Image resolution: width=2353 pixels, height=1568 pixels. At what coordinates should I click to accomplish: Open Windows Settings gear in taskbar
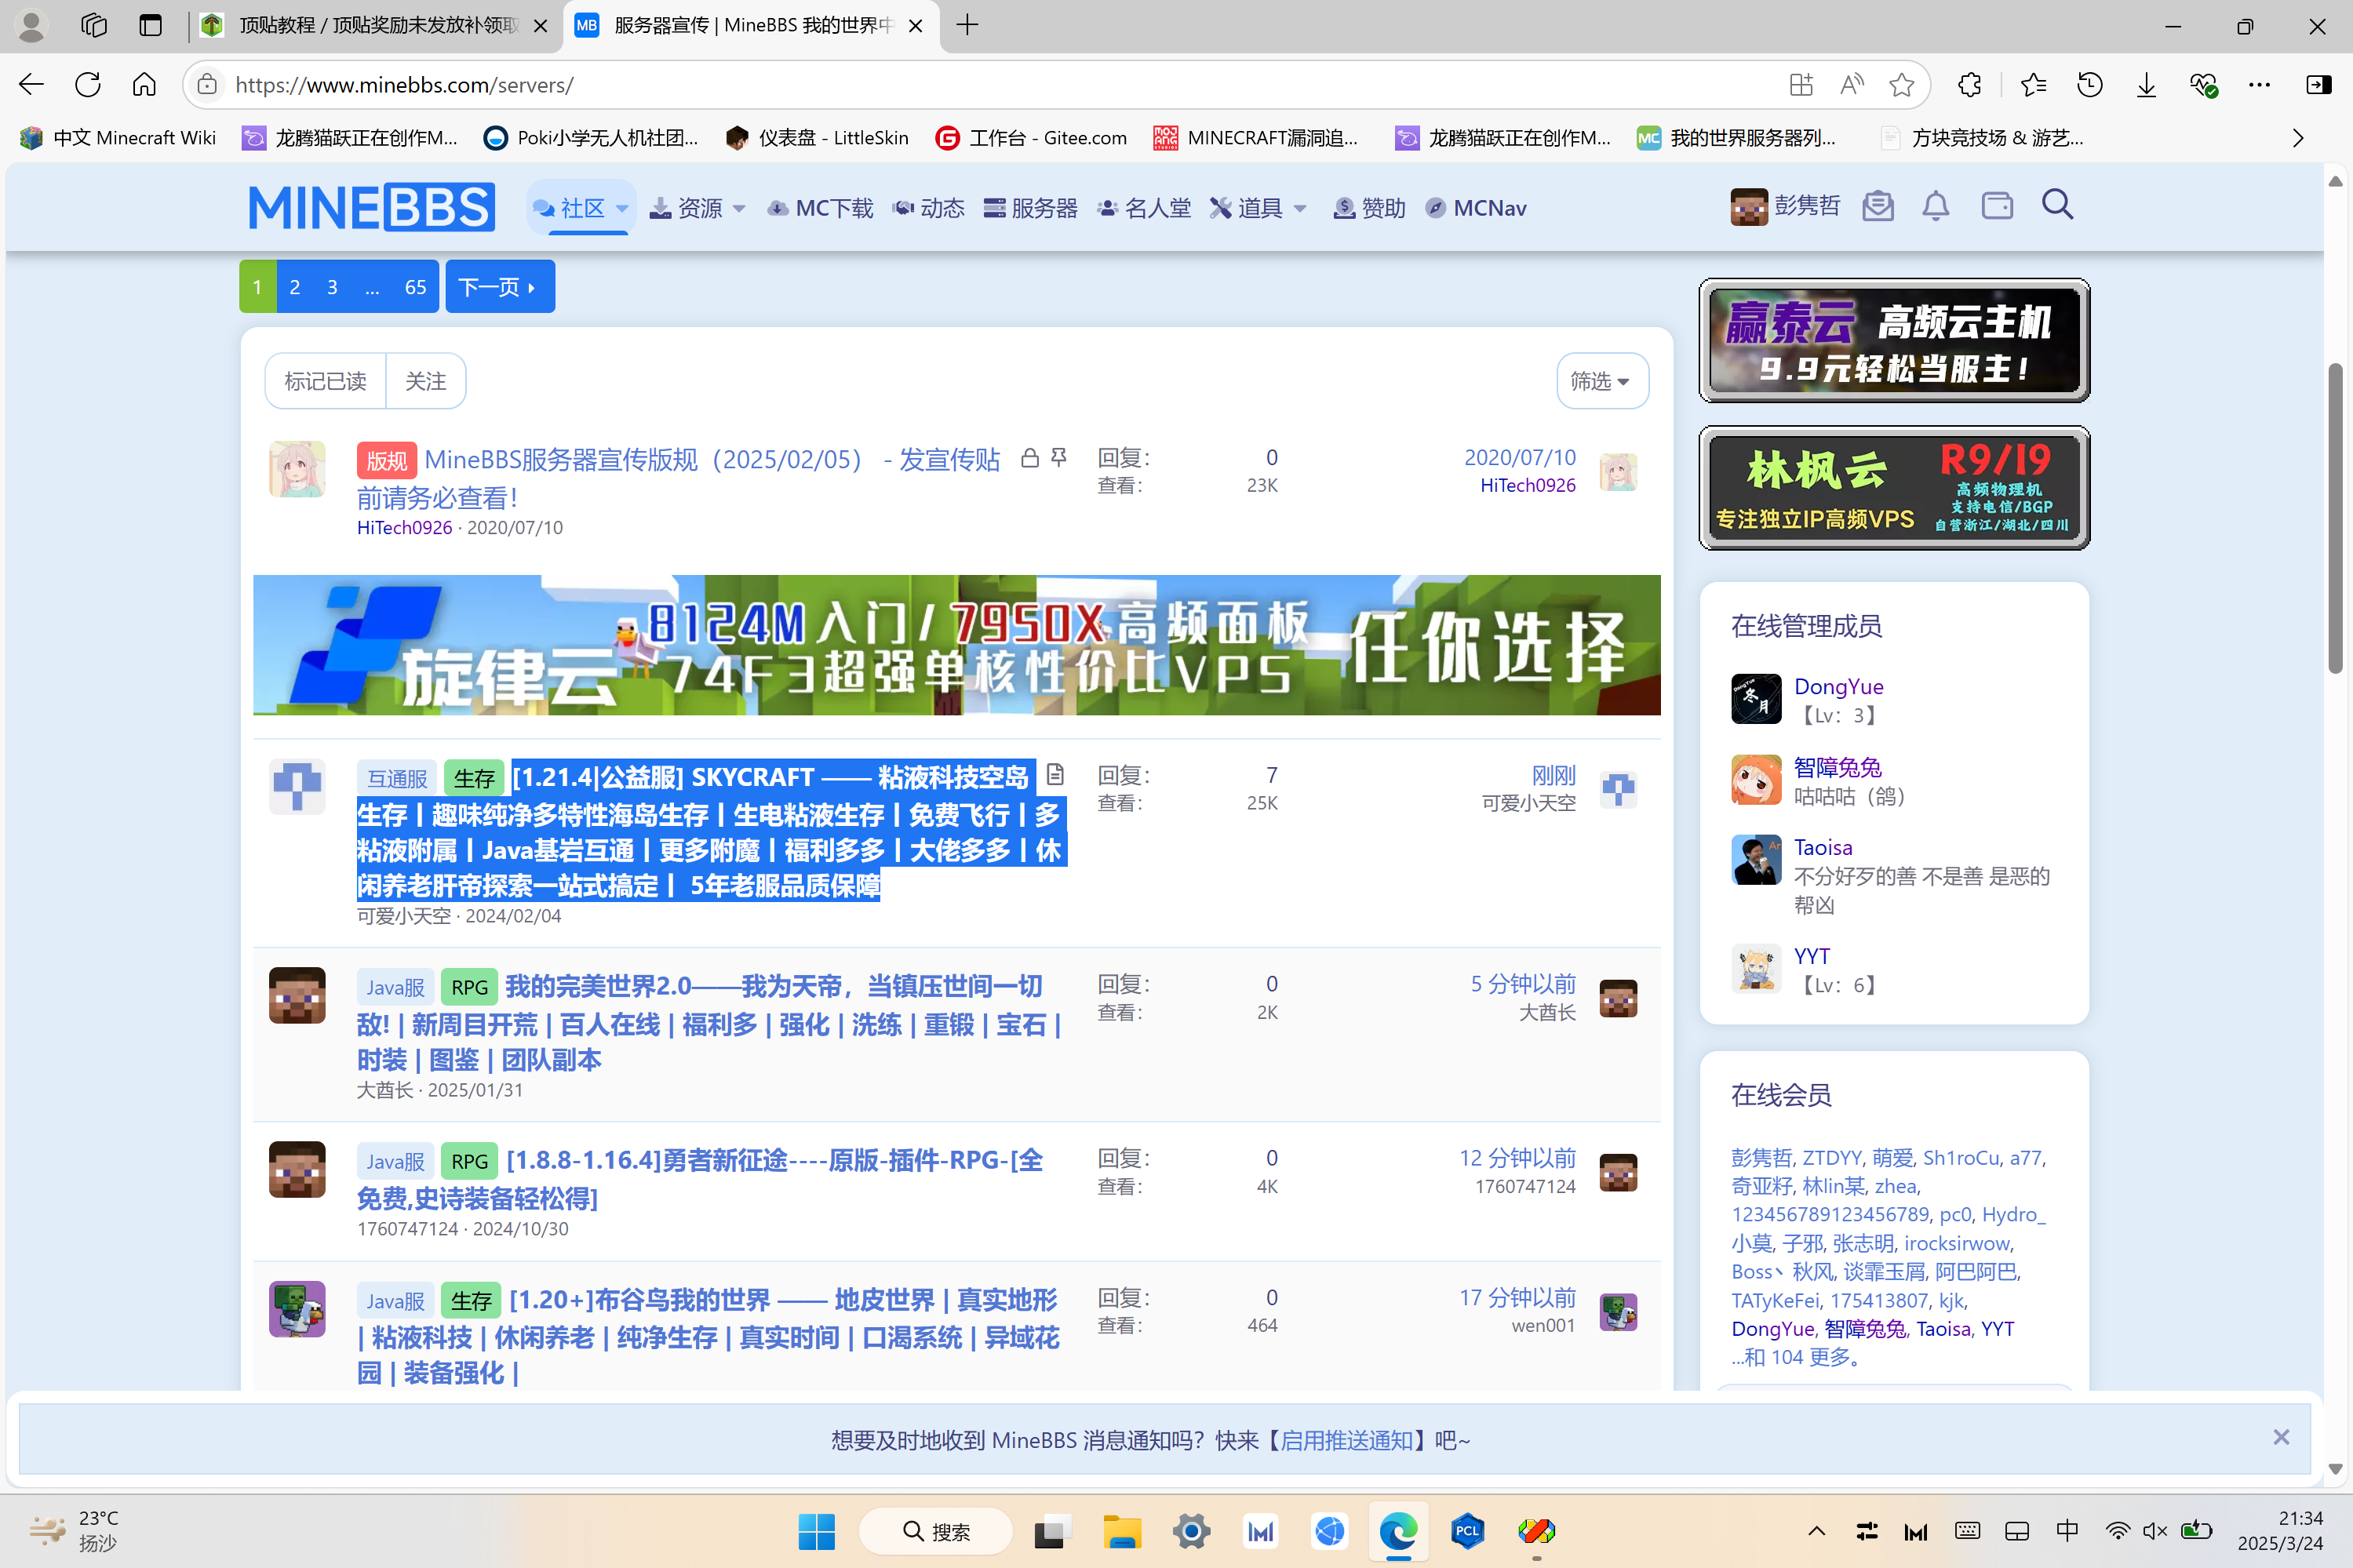point(1191,1531)
